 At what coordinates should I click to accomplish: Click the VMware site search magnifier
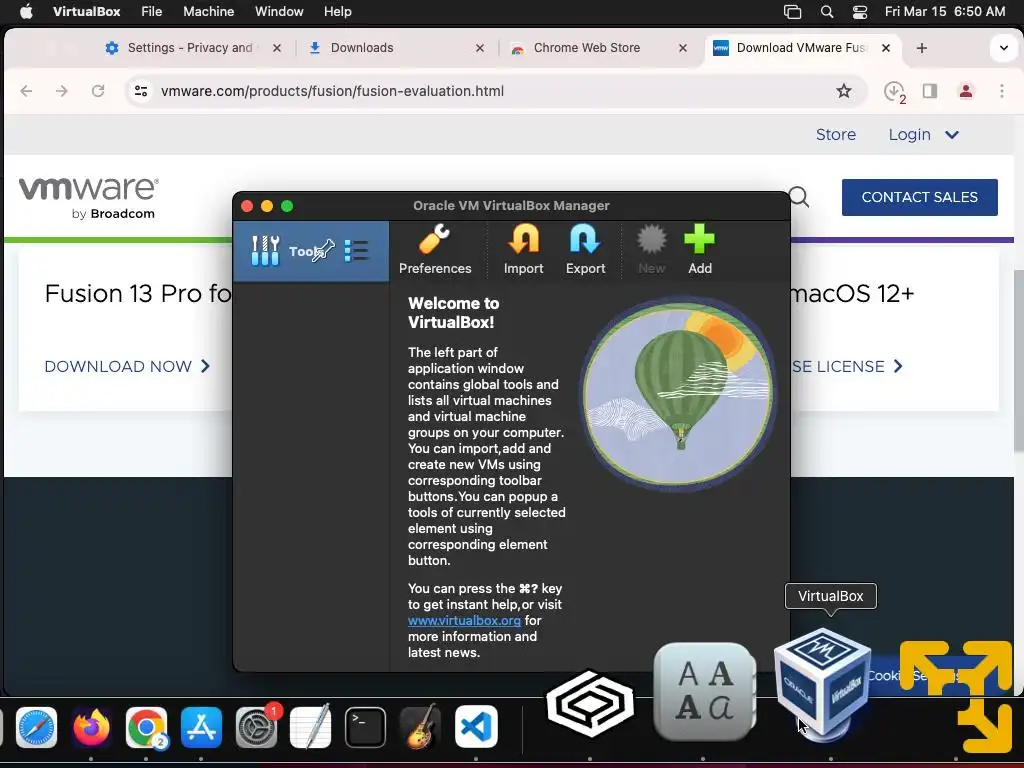(799, 197)
